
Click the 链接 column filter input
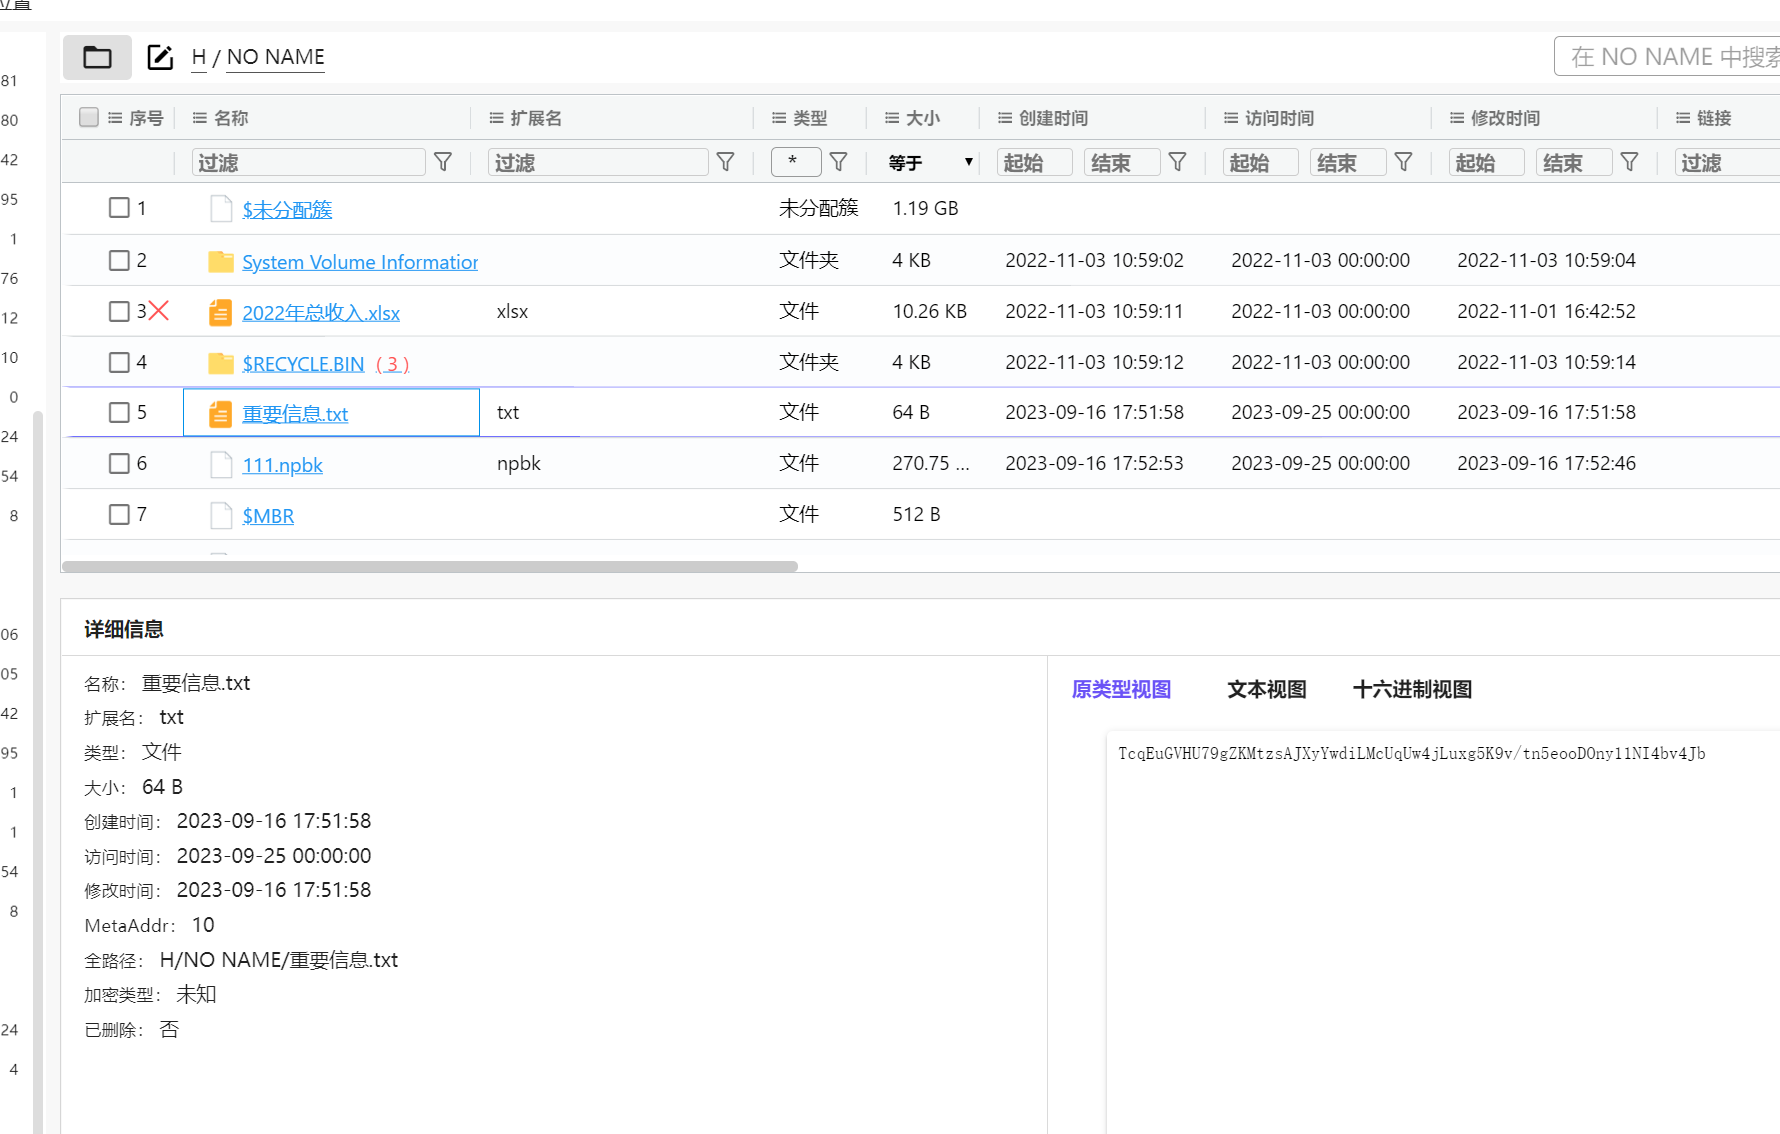coord(1727,162)
